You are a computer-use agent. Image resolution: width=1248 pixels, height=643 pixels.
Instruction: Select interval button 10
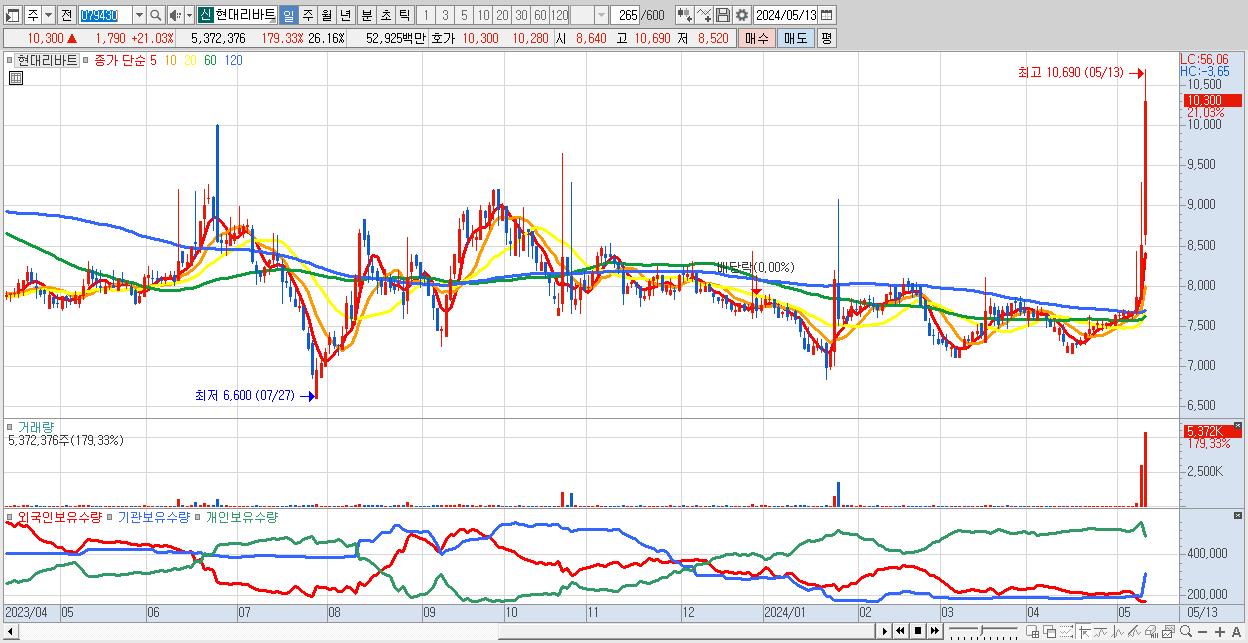coord(483,15)
